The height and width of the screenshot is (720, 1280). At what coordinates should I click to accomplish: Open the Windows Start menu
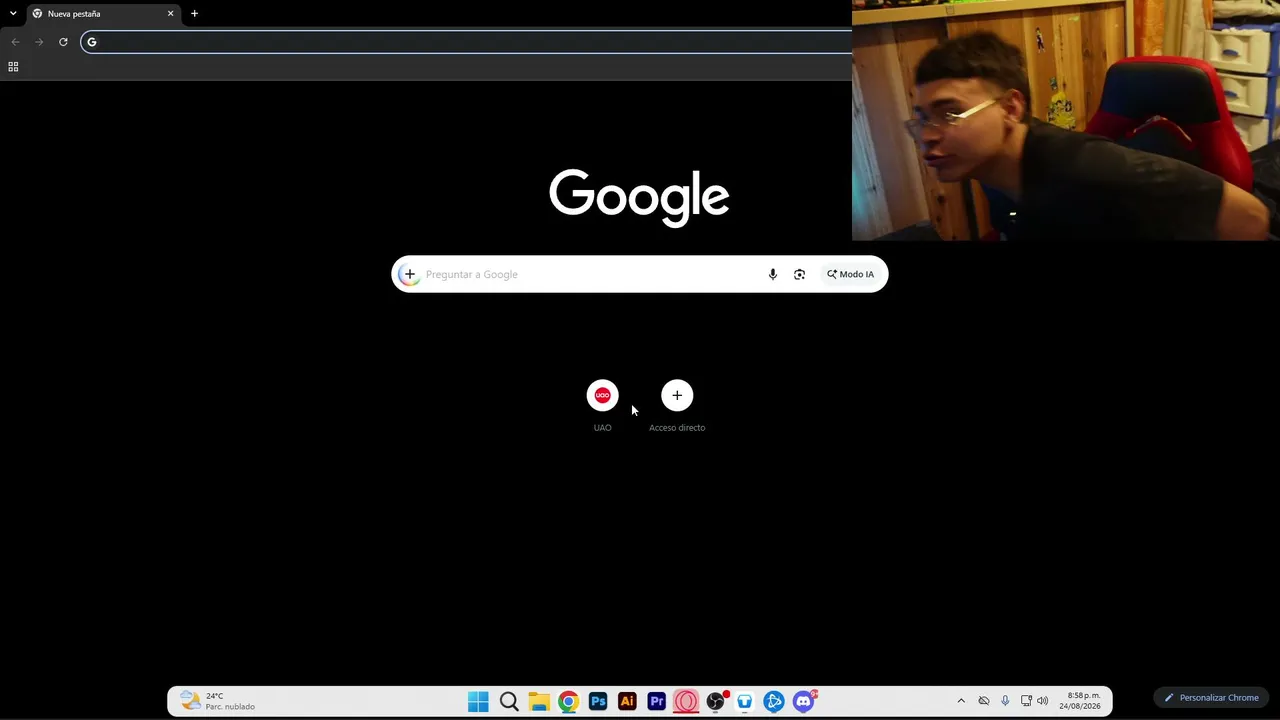[x=479, y=702]
